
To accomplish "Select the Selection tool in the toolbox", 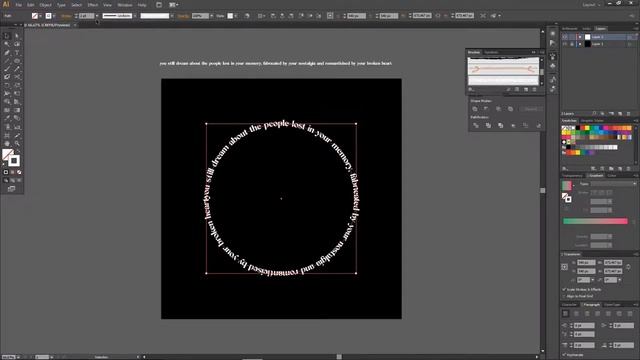I will click(7, 36).
